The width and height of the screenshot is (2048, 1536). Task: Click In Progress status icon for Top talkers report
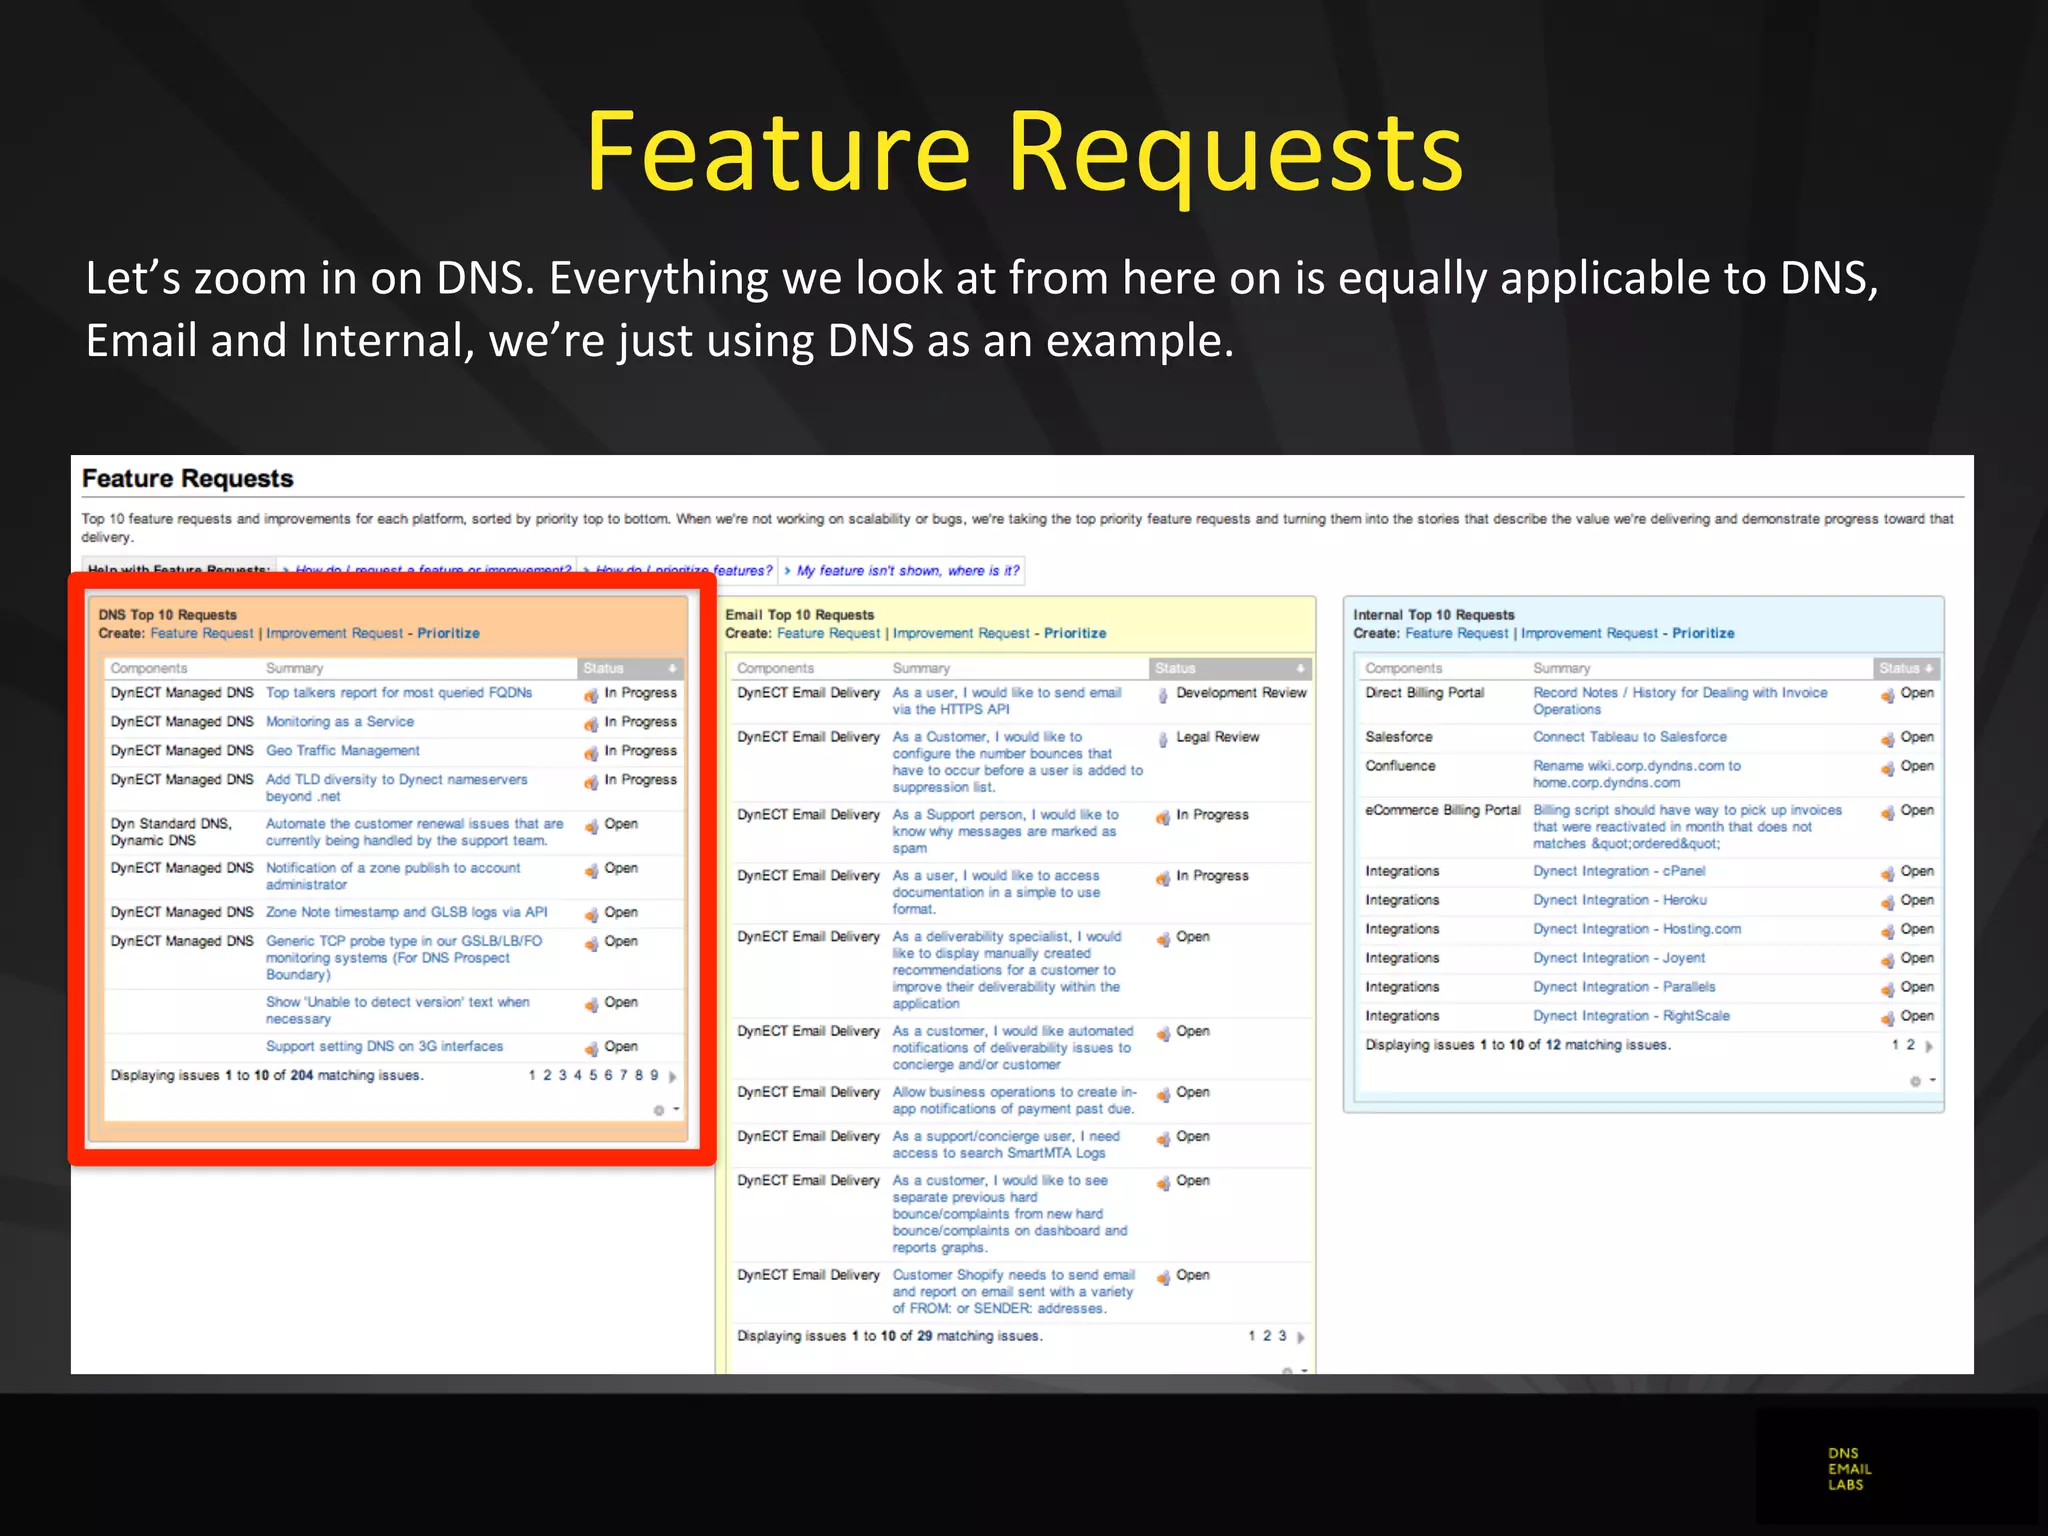(591, 695)
